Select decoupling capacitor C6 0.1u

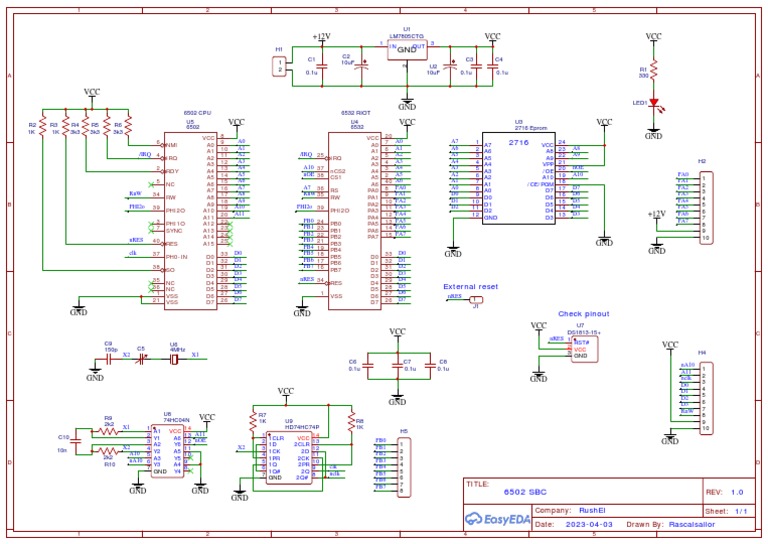pos(368,366)
